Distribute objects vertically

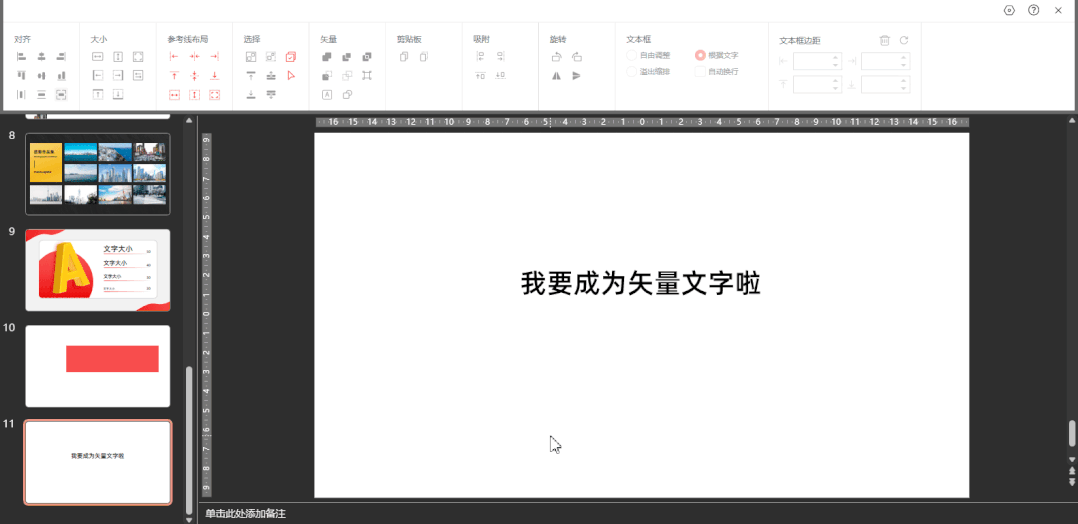pyautogui.click(x=41, y=94)
